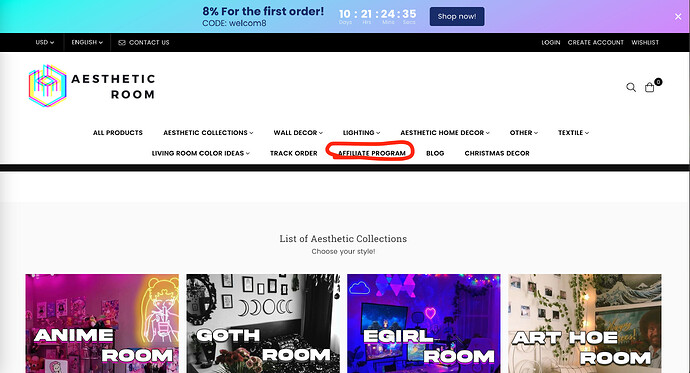Dismiss the promo banner with X
This screenshot has width=690, height=373.
[678, 17]
